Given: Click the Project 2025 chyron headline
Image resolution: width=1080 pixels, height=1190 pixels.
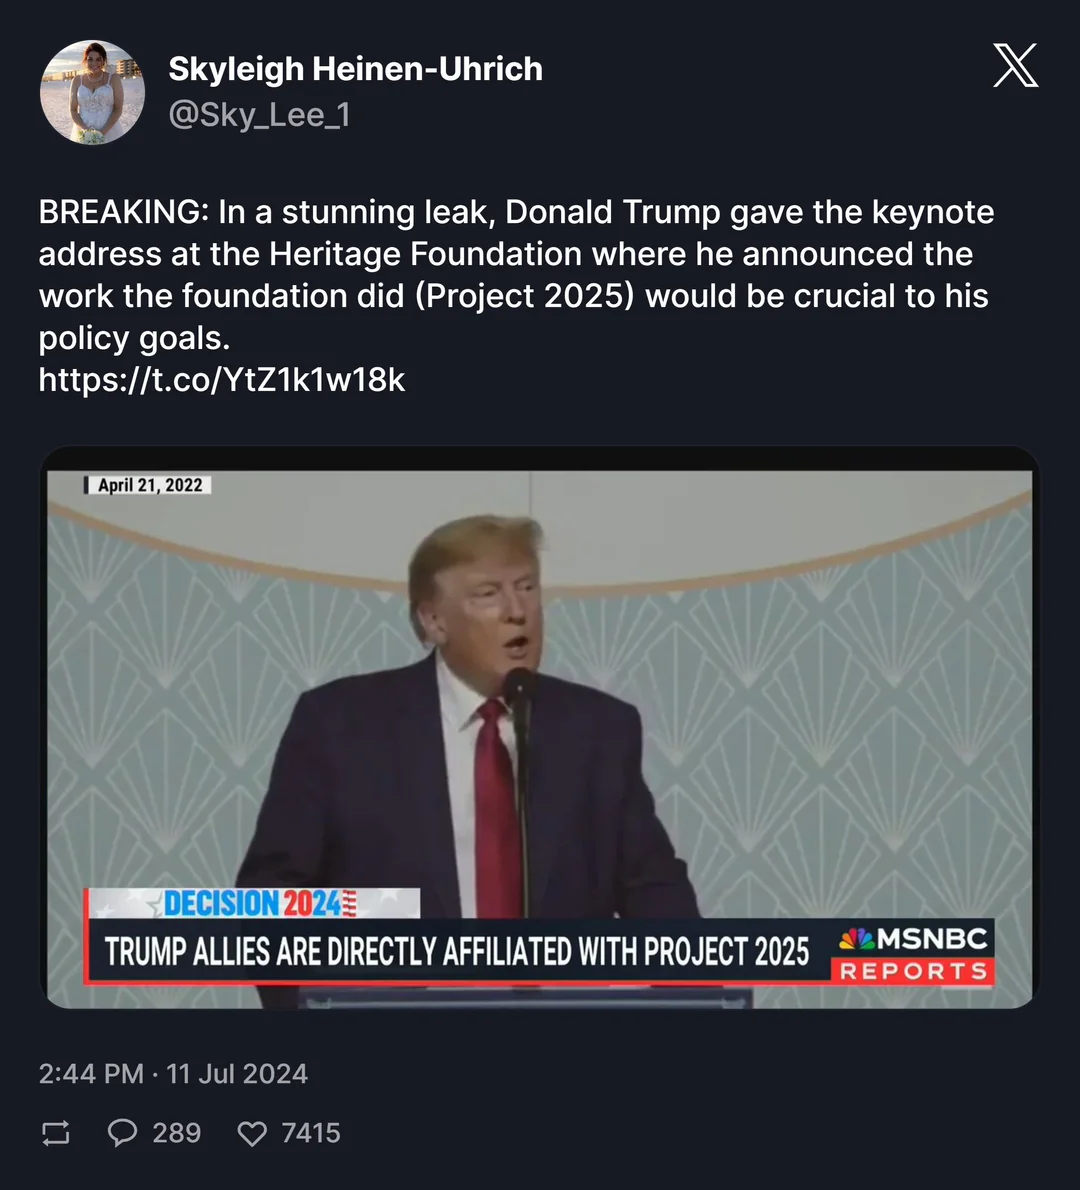Looking at the screenshot, I should 457,952.
